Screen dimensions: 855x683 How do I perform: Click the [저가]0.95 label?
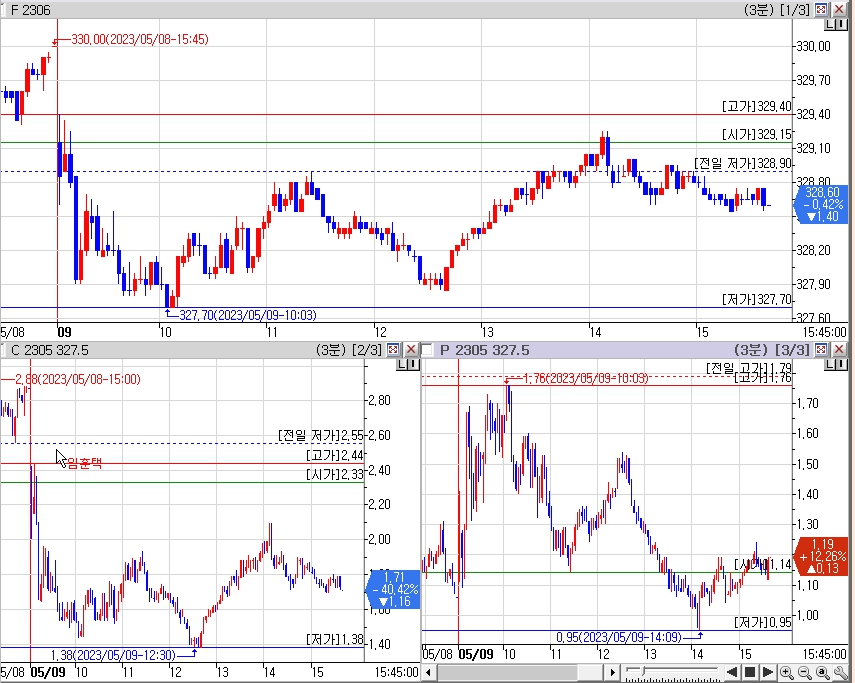pos(762,622)
